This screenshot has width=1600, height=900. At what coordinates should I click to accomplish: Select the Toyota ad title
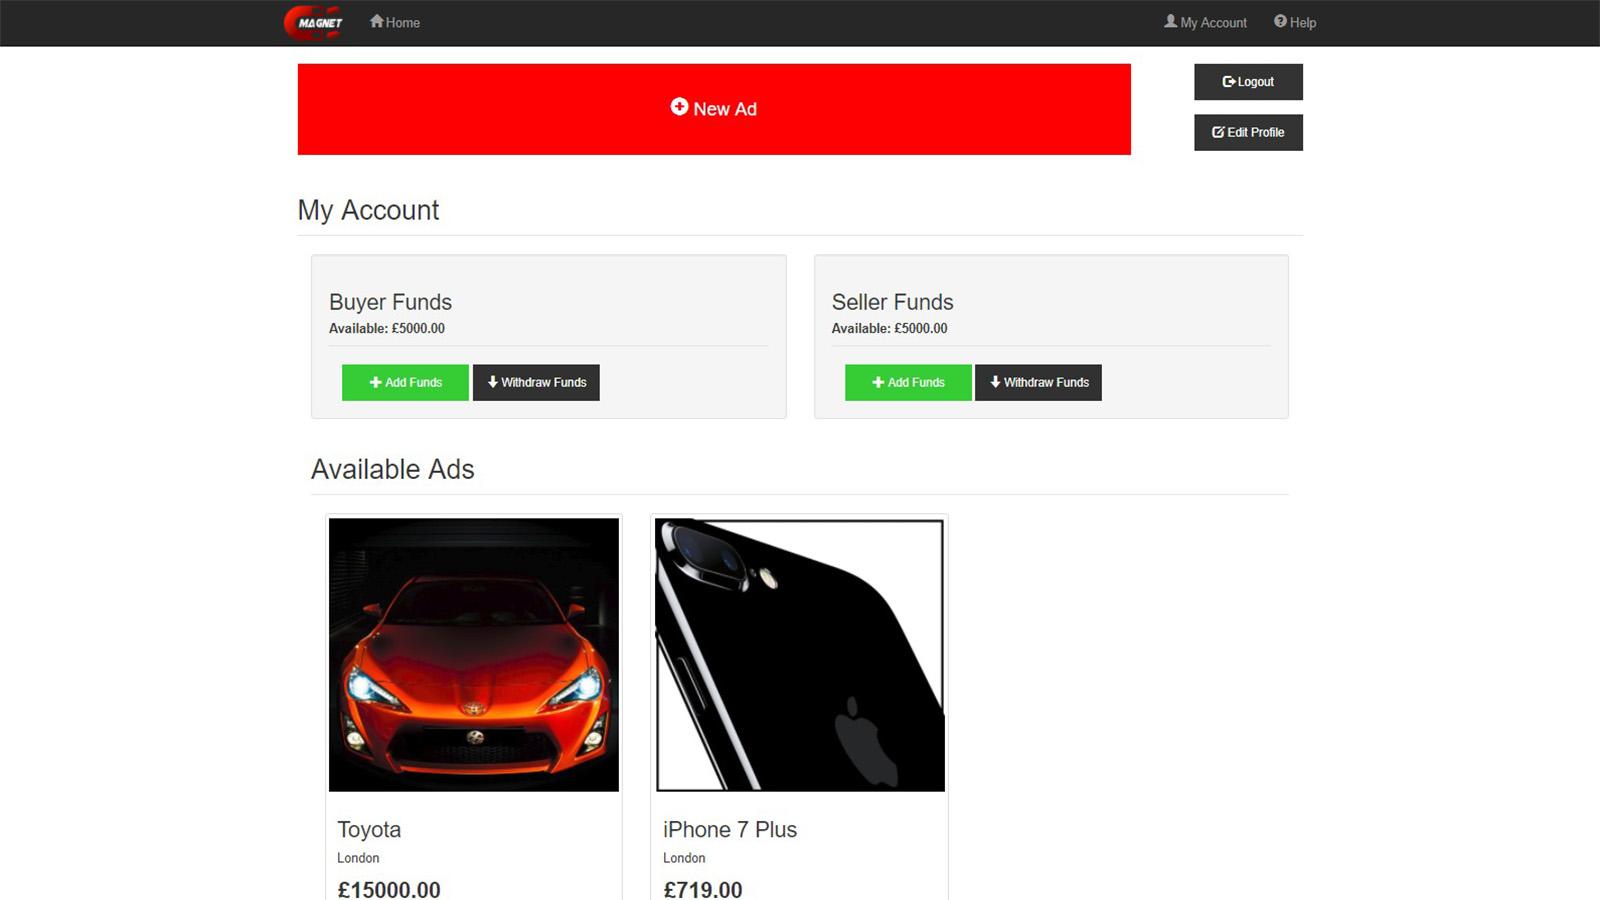(369, 830)
